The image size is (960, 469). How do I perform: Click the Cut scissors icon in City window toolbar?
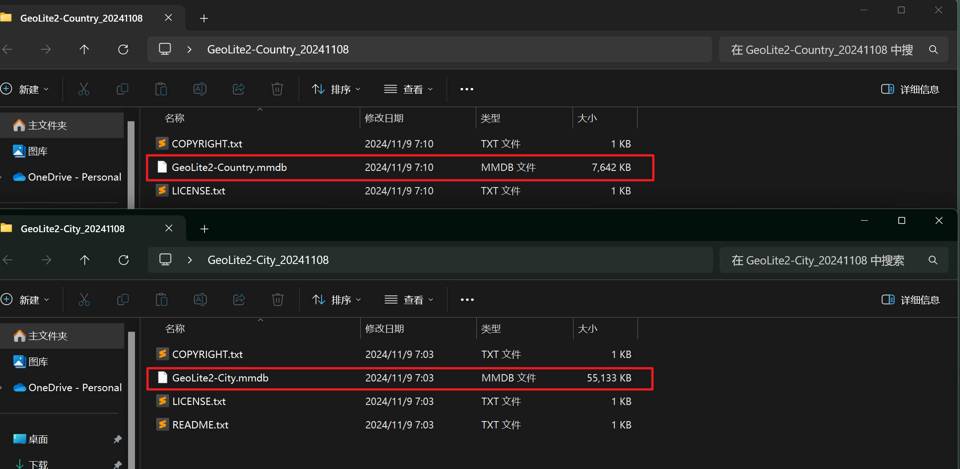[x=84, y=300]
